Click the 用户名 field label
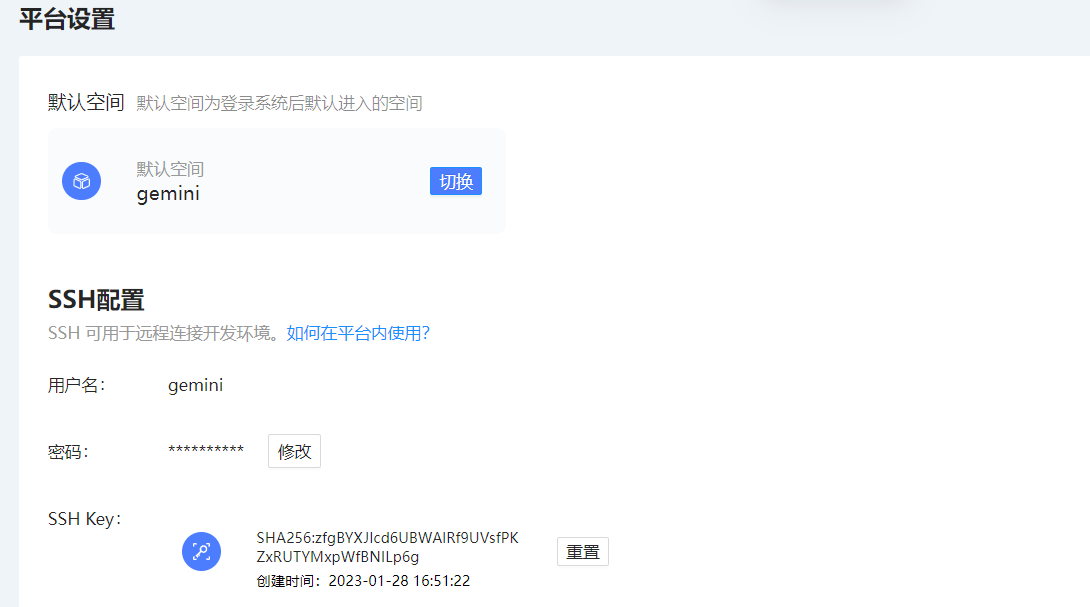The height and width of the screenshot is (607, 1090). click(x=76, y=385)
